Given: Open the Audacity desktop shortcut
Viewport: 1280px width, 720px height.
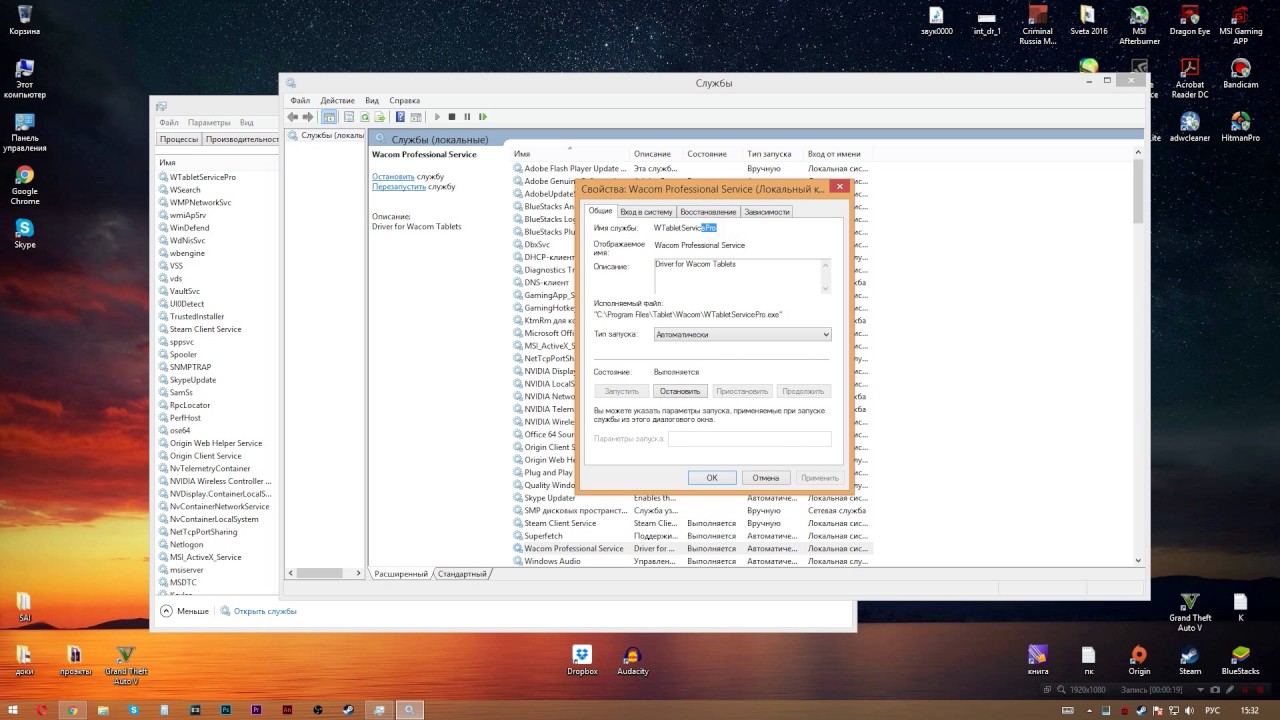Looking at the screenshot, I should (x=632, y=661).
